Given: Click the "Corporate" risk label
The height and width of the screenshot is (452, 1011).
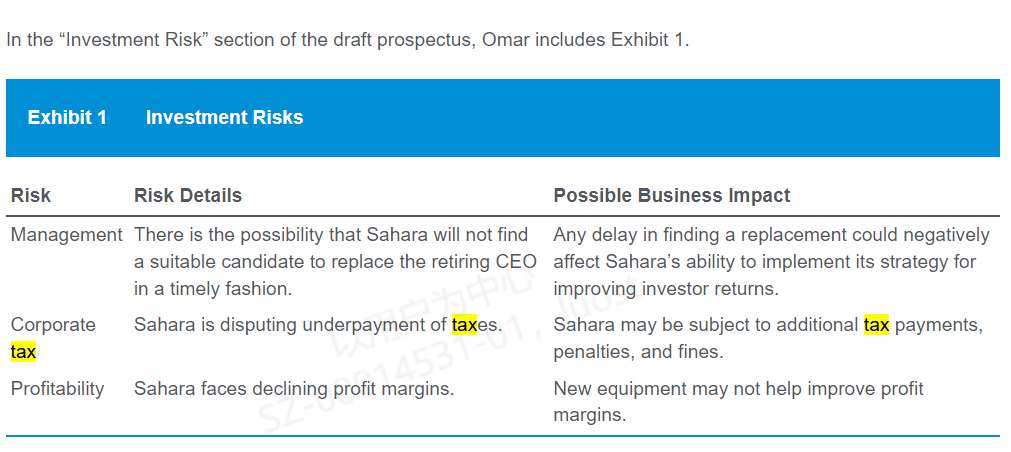Looking at the screenshot, I should coord(53,325).
